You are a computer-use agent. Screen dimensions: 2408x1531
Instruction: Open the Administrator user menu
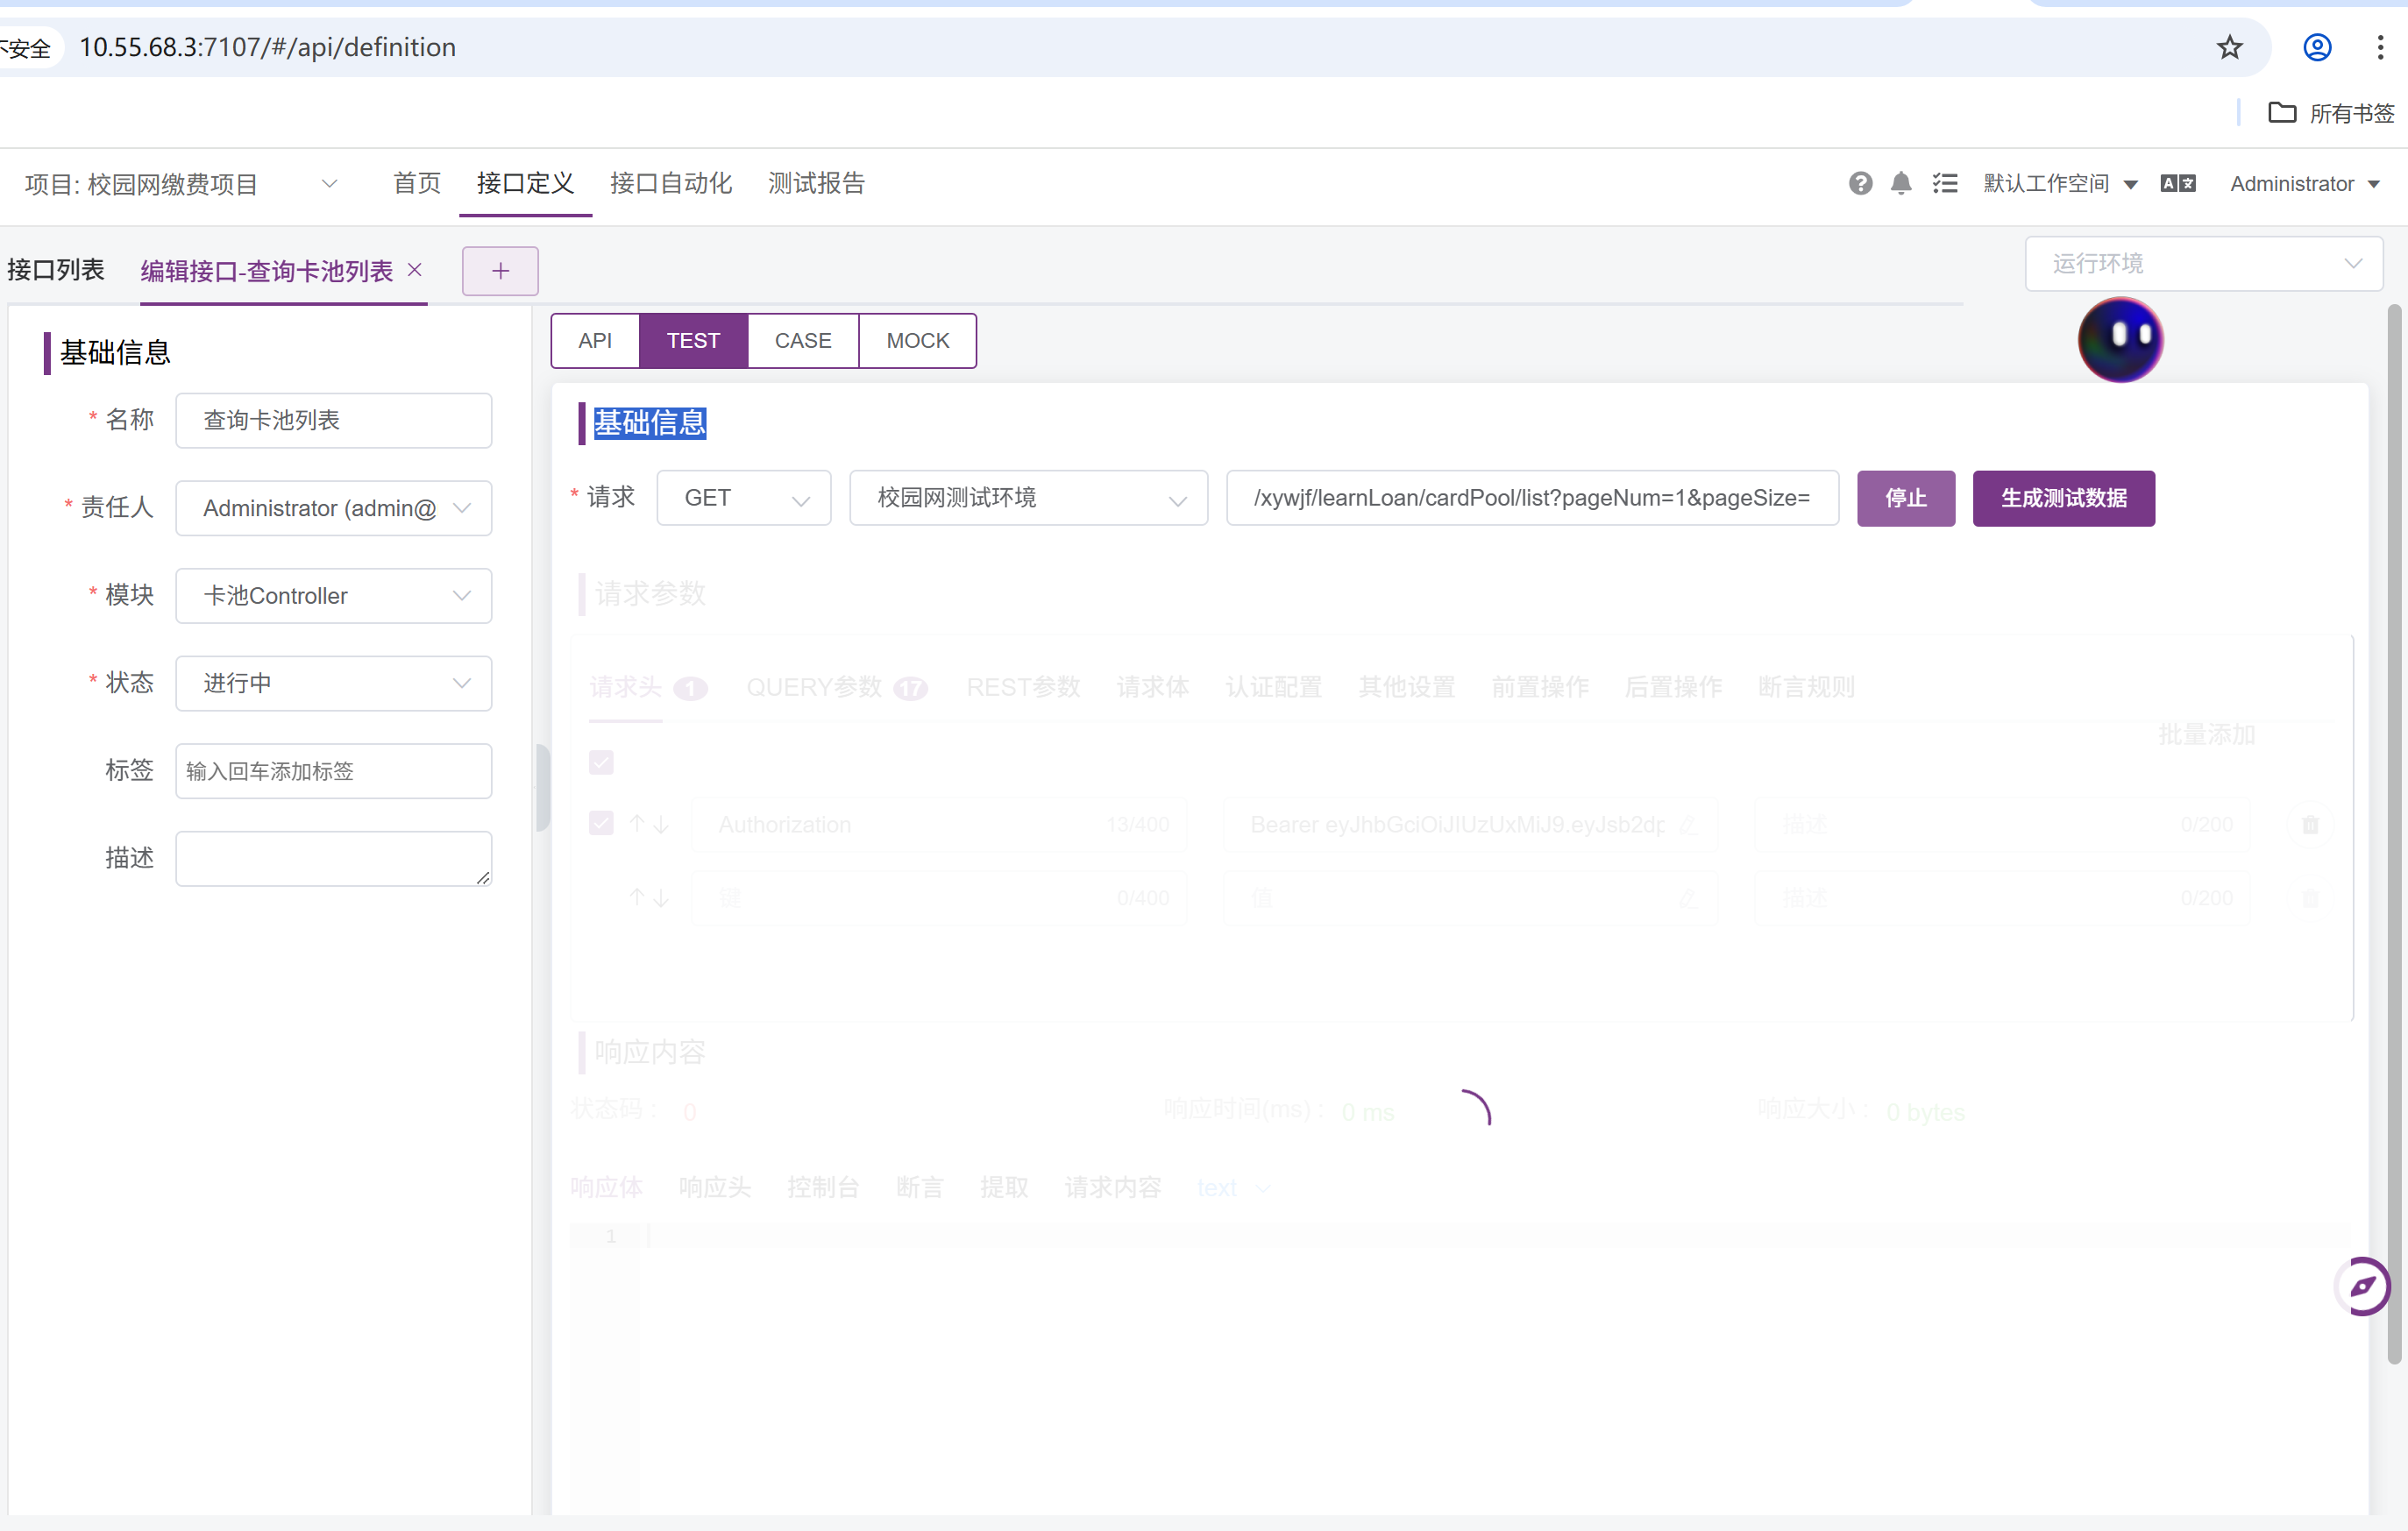(2304, 184)
